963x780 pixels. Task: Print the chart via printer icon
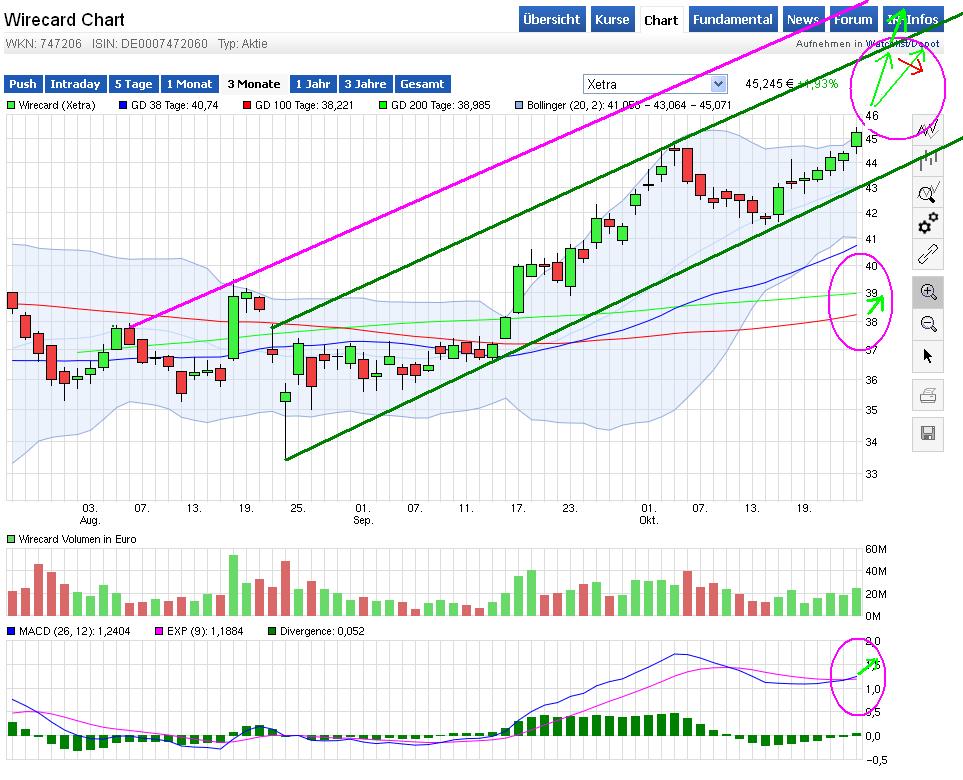pos(927,395)
